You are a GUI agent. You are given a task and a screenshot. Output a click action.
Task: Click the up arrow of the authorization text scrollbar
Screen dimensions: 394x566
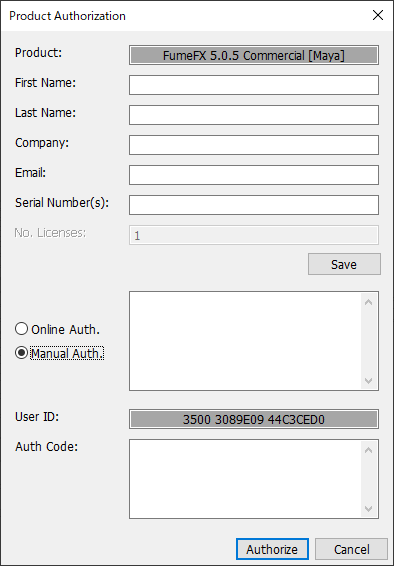(x=368, y=302)
